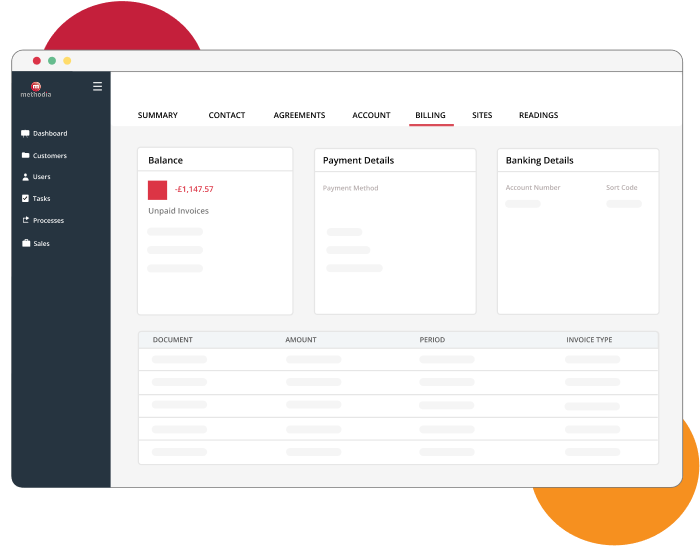This screenshot has height=558, width=700.
Task: Click the Balance card heading
Action: (x=166, y=160)
